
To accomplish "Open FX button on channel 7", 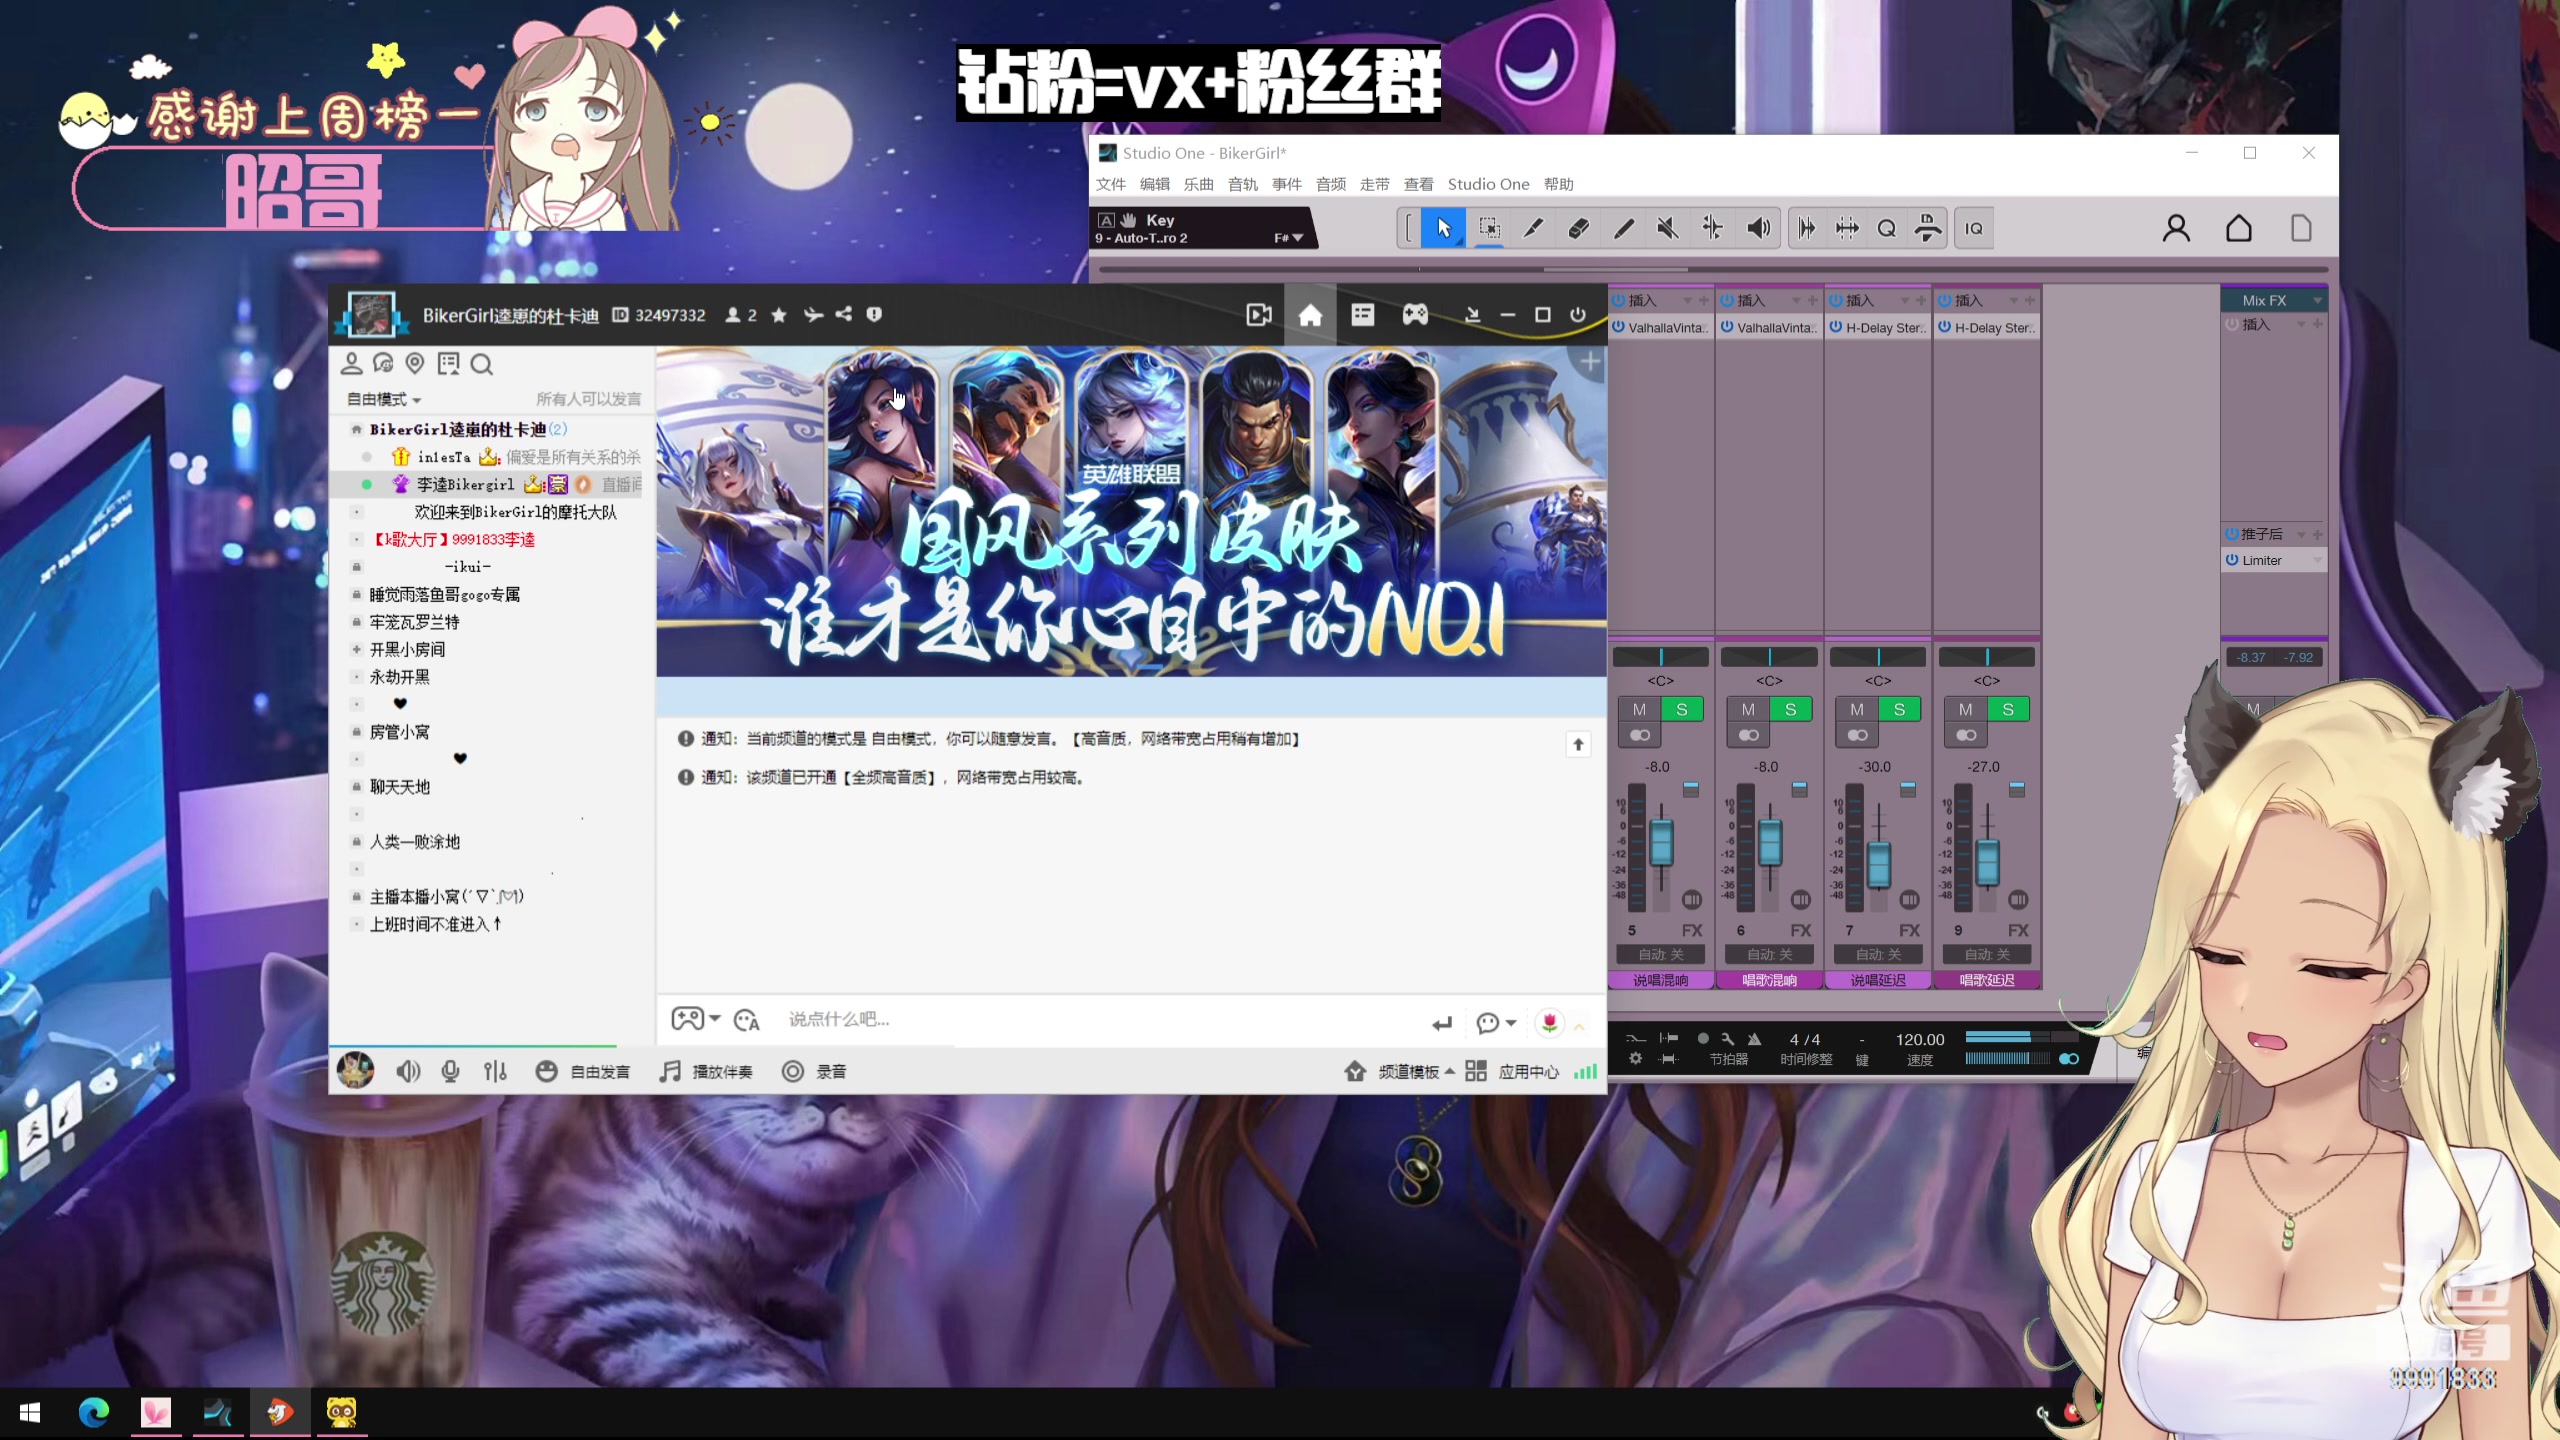I will [x=1909, y=931].
